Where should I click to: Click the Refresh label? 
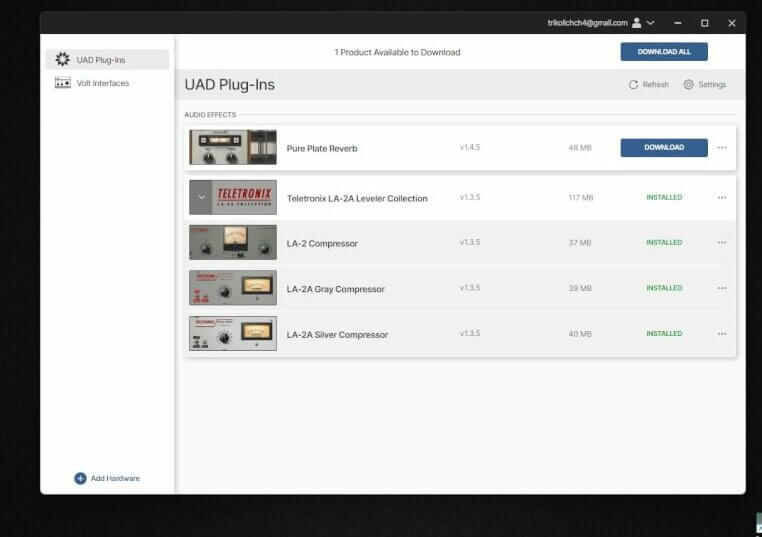pos(656,85)
